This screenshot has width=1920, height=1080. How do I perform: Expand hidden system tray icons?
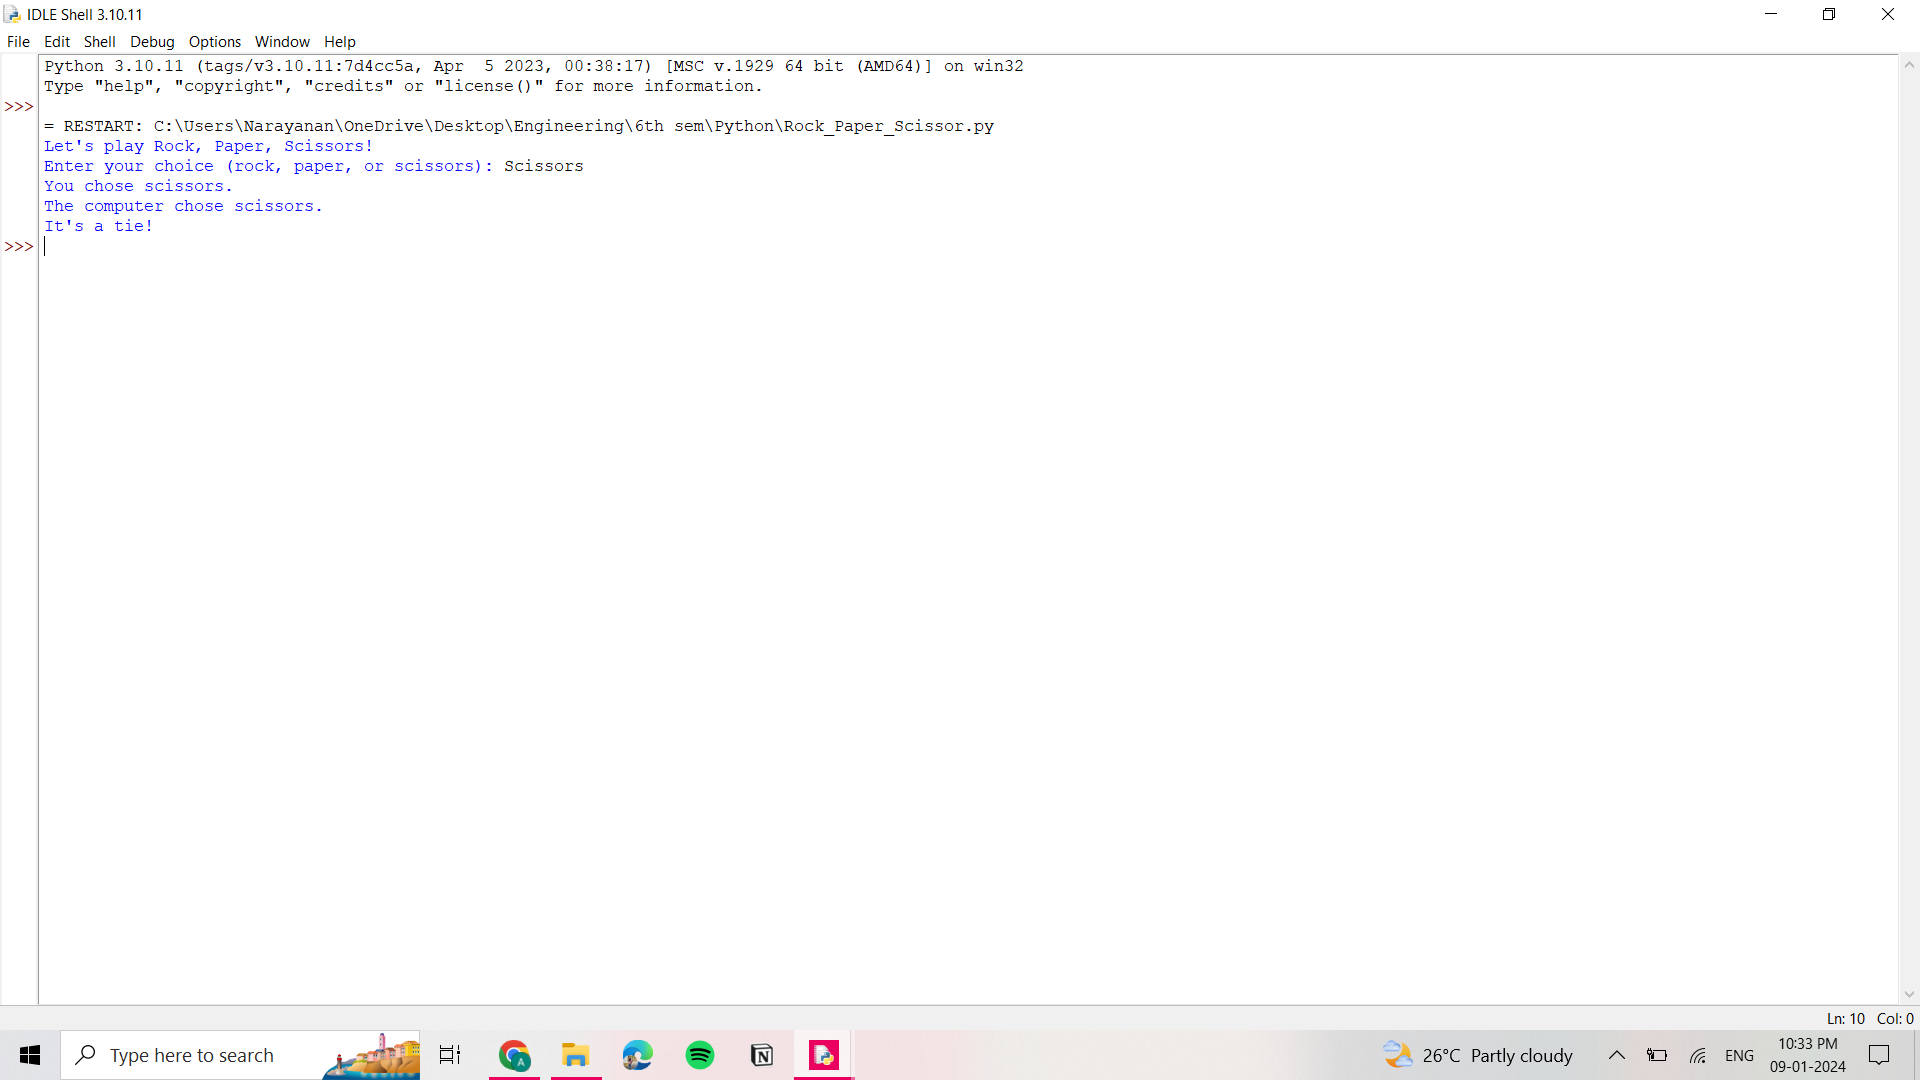(1616, 1055)
